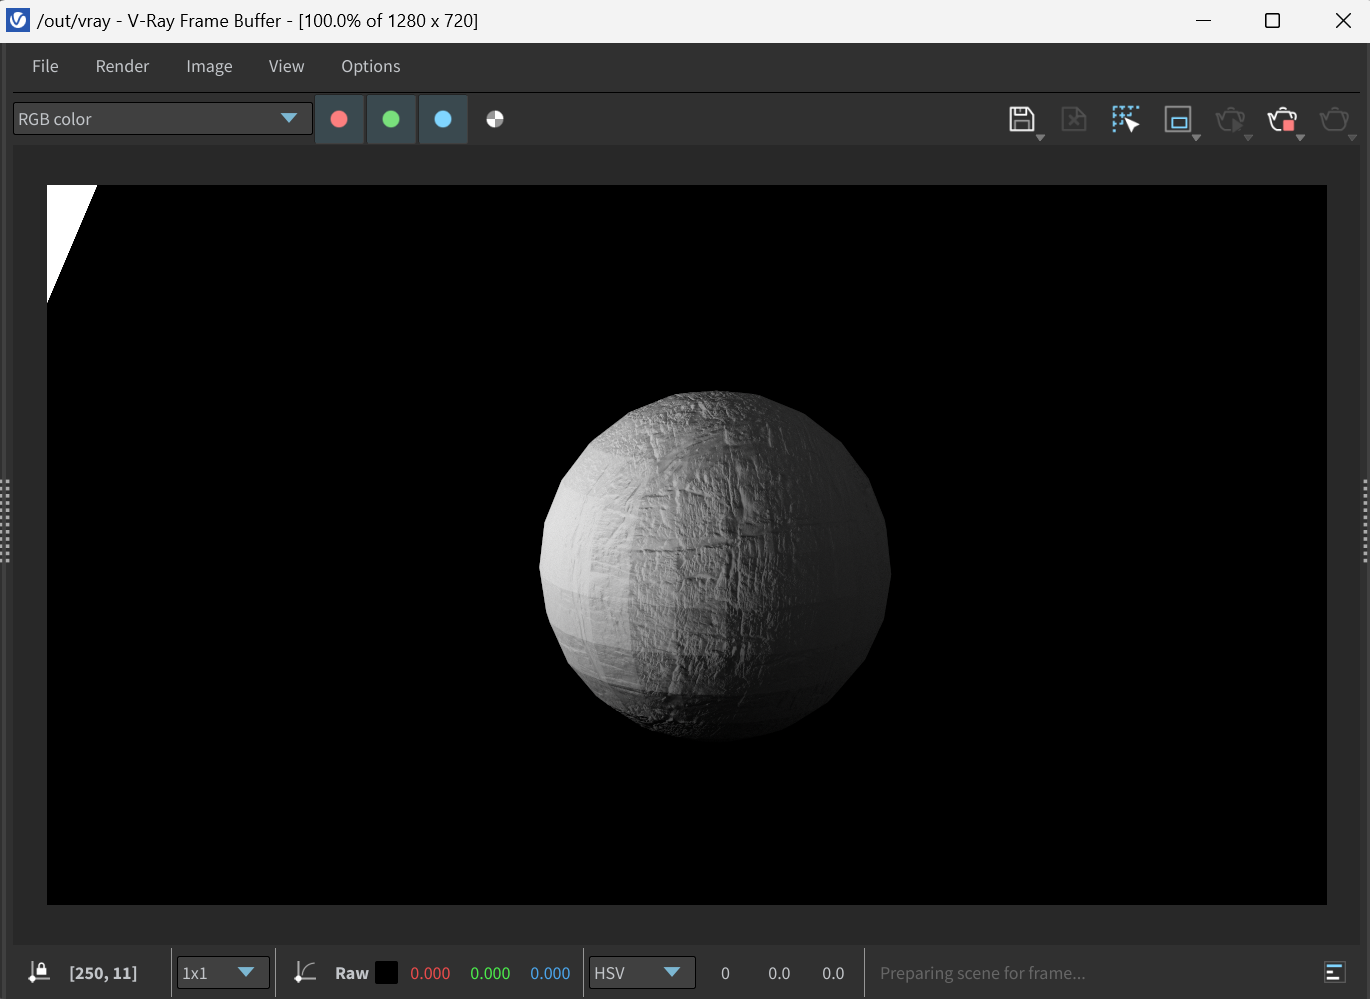1370x999 pixels.
Task: Open the 1x1 sample size dropdown
Action: coord(223,973)
